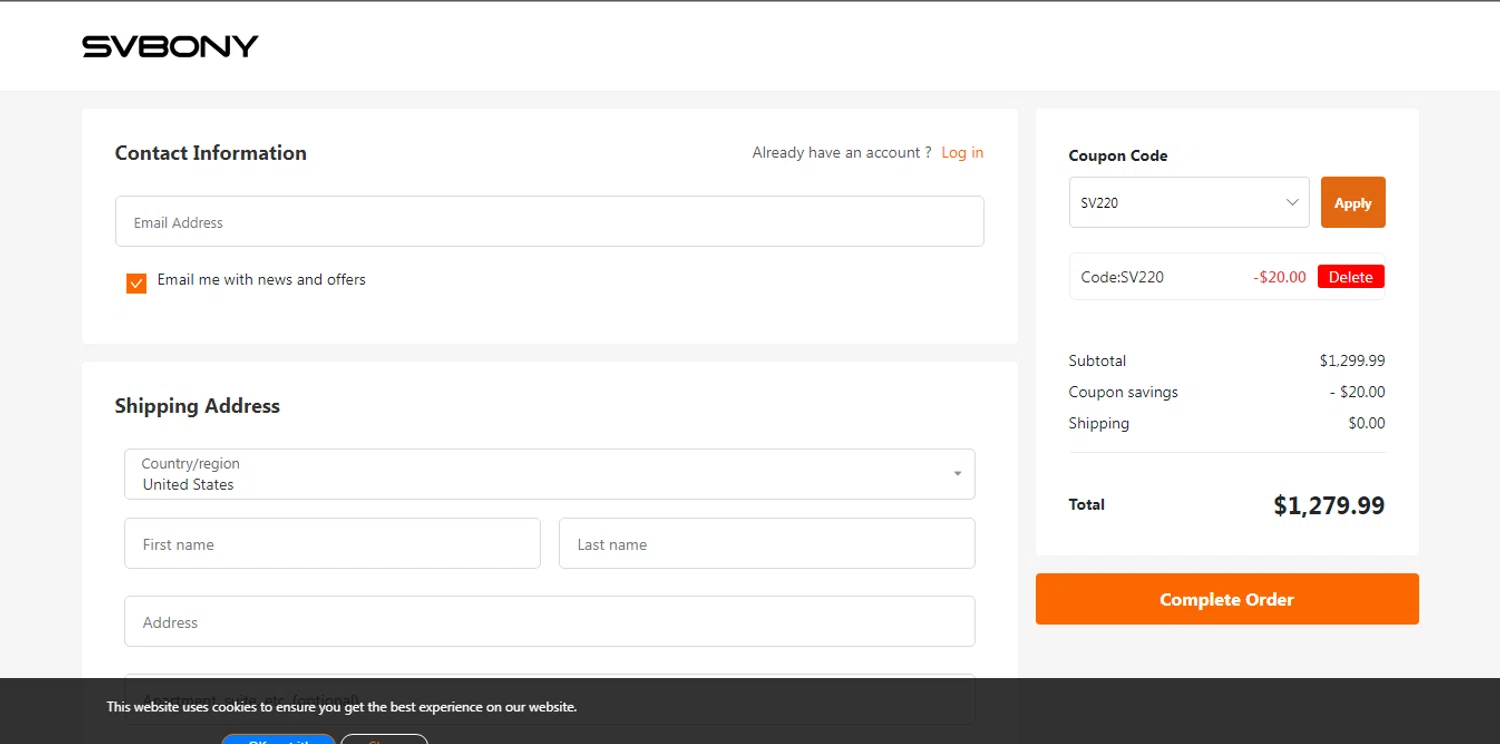Image resolution: width=1500 pixels, height=744 pixels.
Task: Expand the SV220 coupon code dropdown
Action: (1189, 202)
